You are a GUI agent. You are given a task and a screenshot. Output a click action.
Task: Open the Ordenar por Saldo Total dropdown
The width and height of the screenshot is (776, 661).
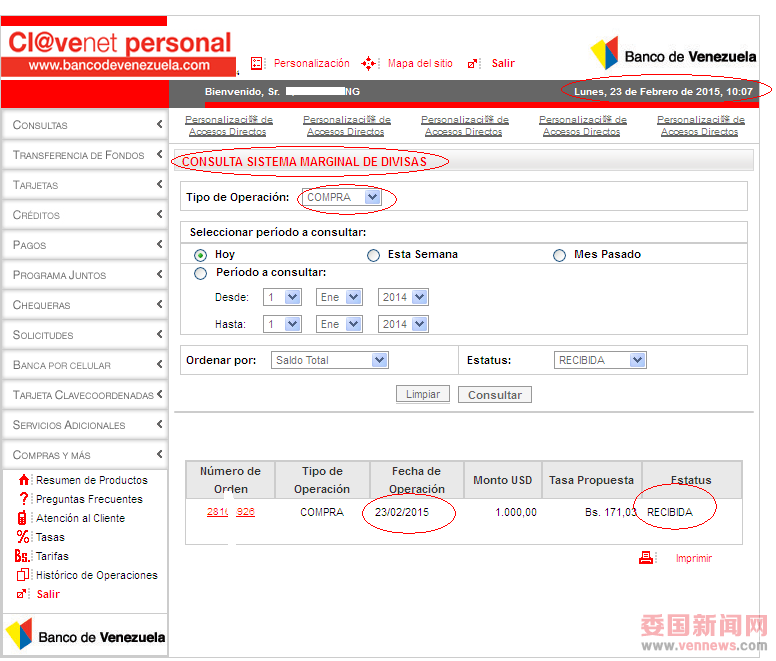[330, 360]
